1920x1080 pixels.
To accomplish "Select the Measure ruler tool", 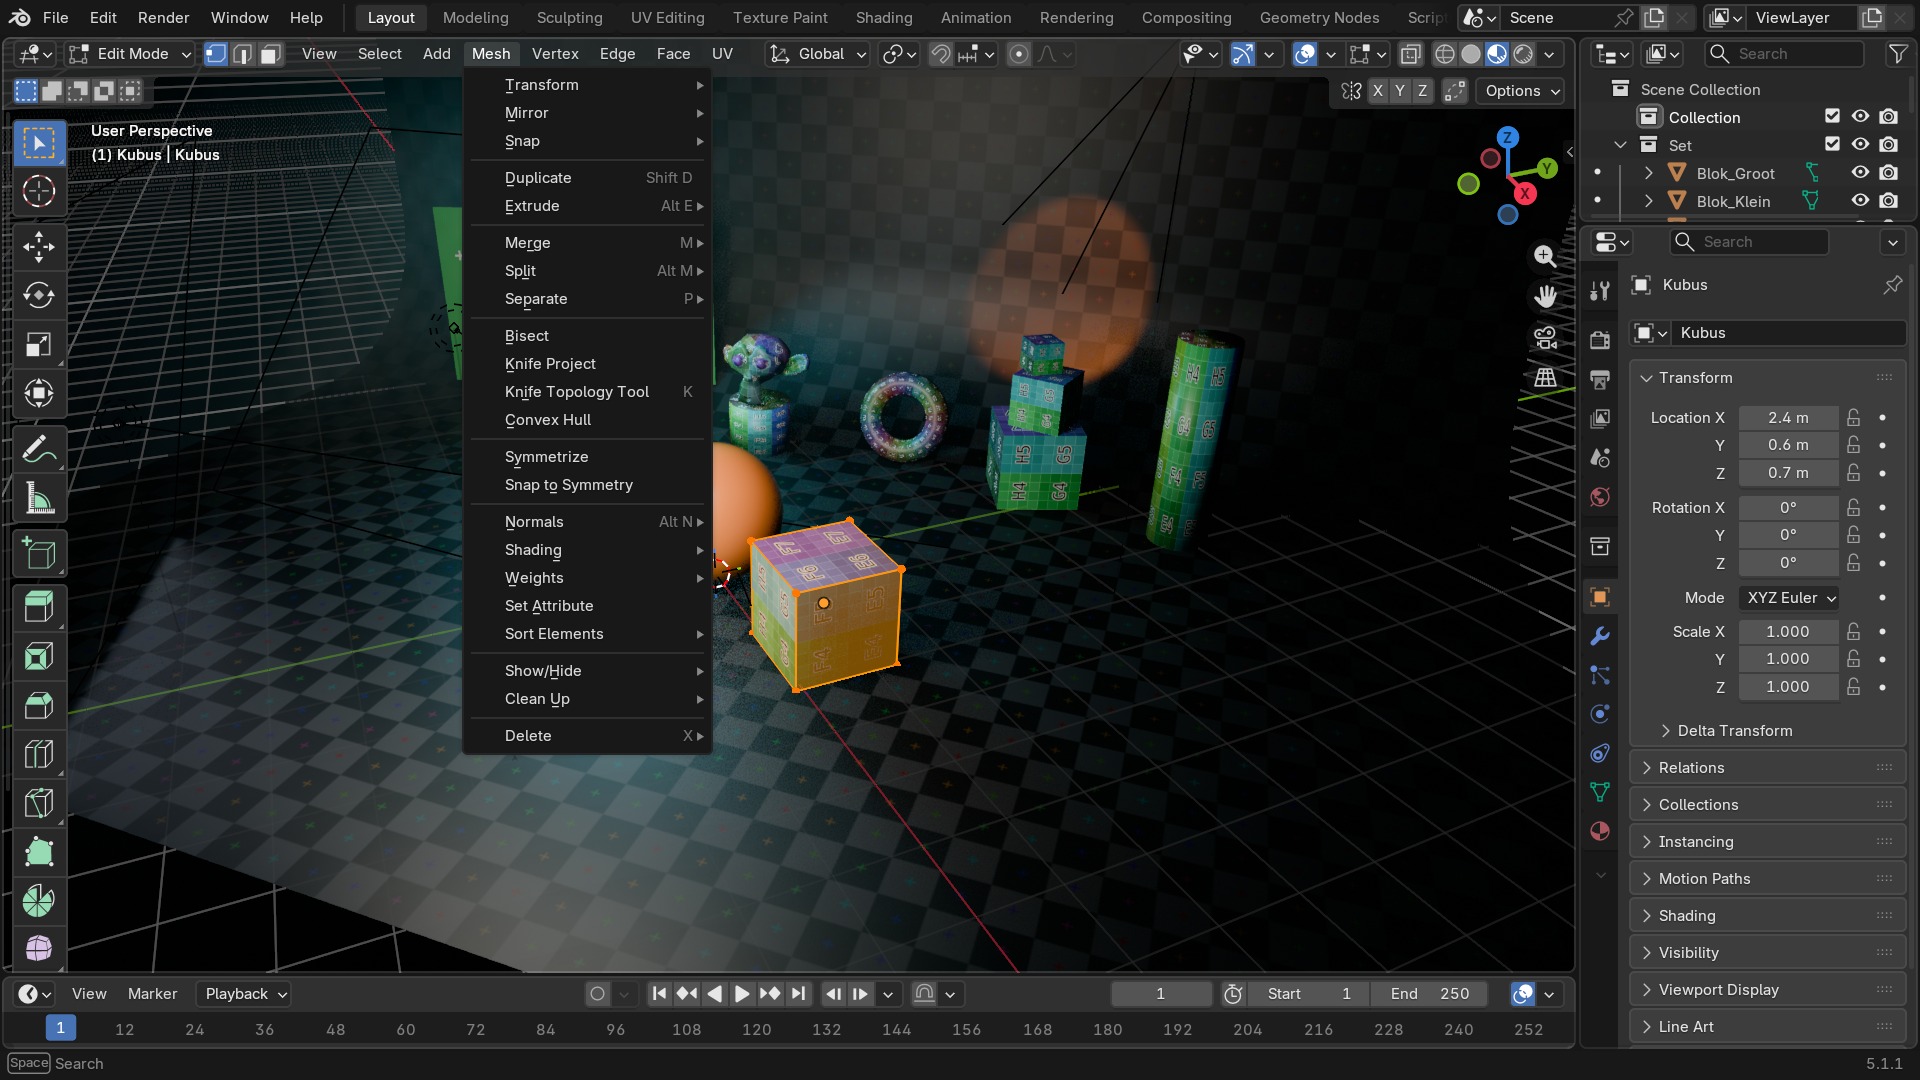I will pyautogui.click(x=39, y=499).
